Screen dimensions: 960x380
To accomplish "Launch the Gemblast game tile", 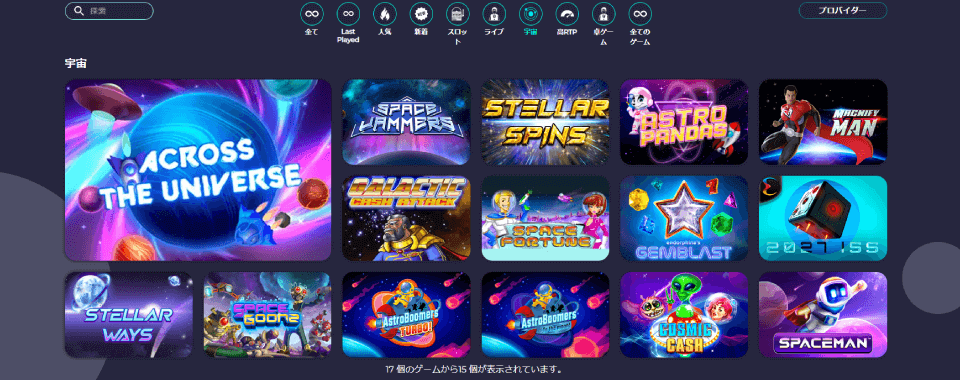I will point(684,218).
